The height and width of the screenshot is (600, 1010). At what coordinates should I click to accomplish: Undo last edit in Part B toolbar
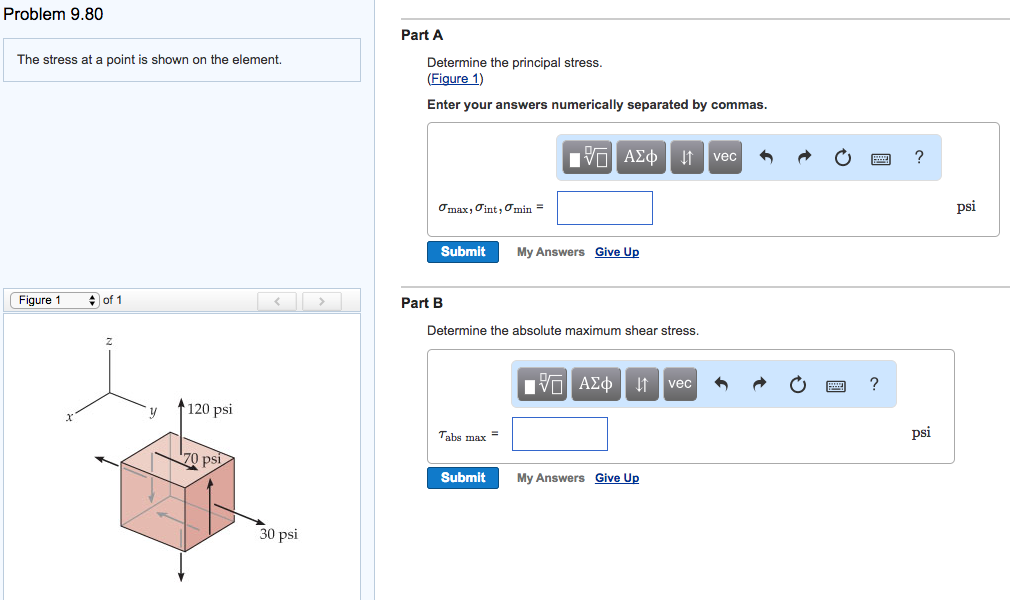pos(721,384)
